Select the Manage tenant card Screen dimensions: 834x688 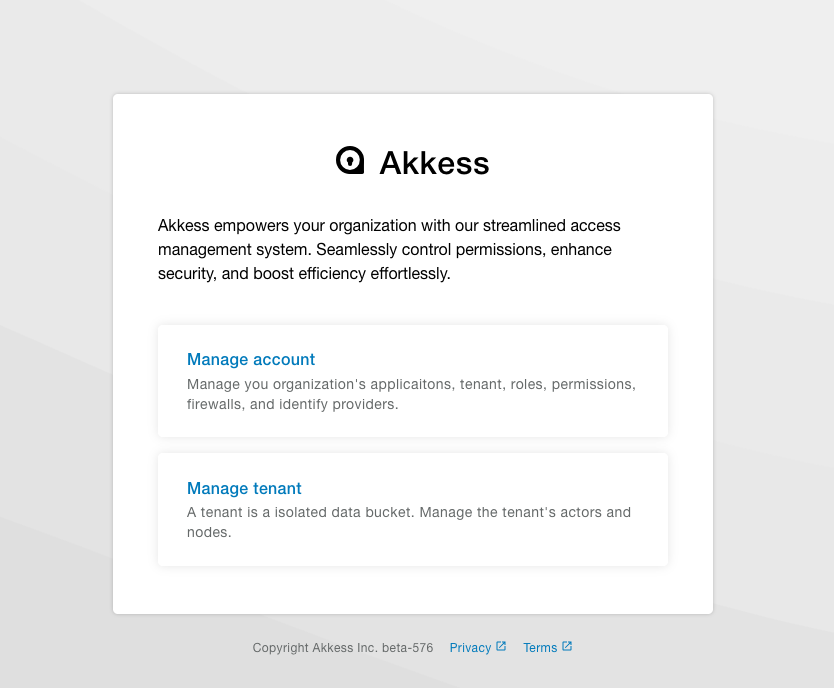coord(413,509)
